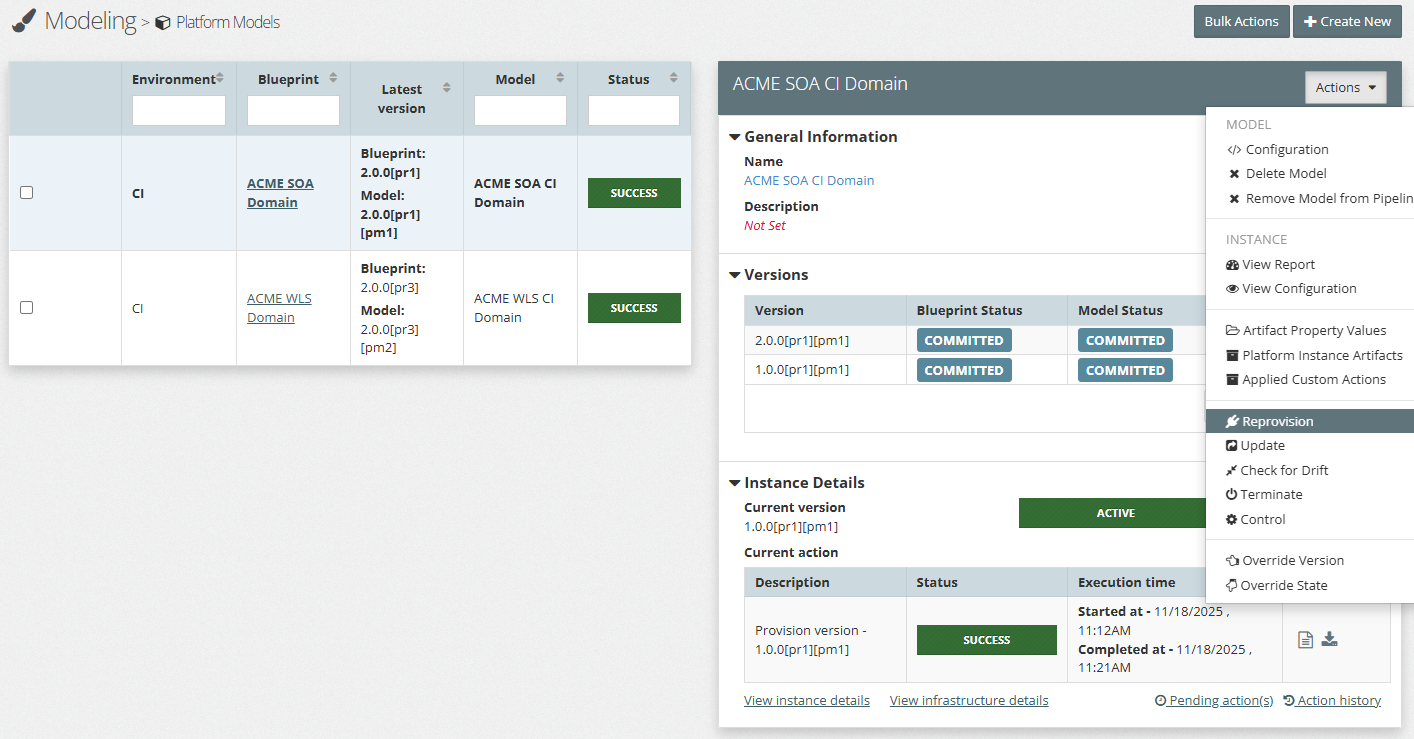Open the Bulk Actions button
The image size is (1414, 739).
(x=1240, y=22)
